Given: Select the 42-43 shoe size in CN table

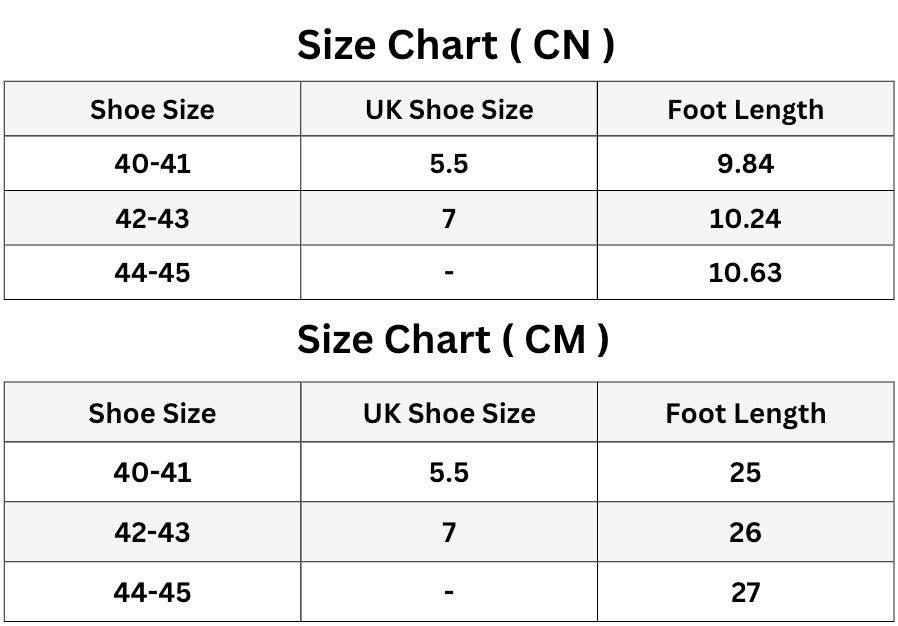Looking at the screenshot, I should tap(152, 219).
